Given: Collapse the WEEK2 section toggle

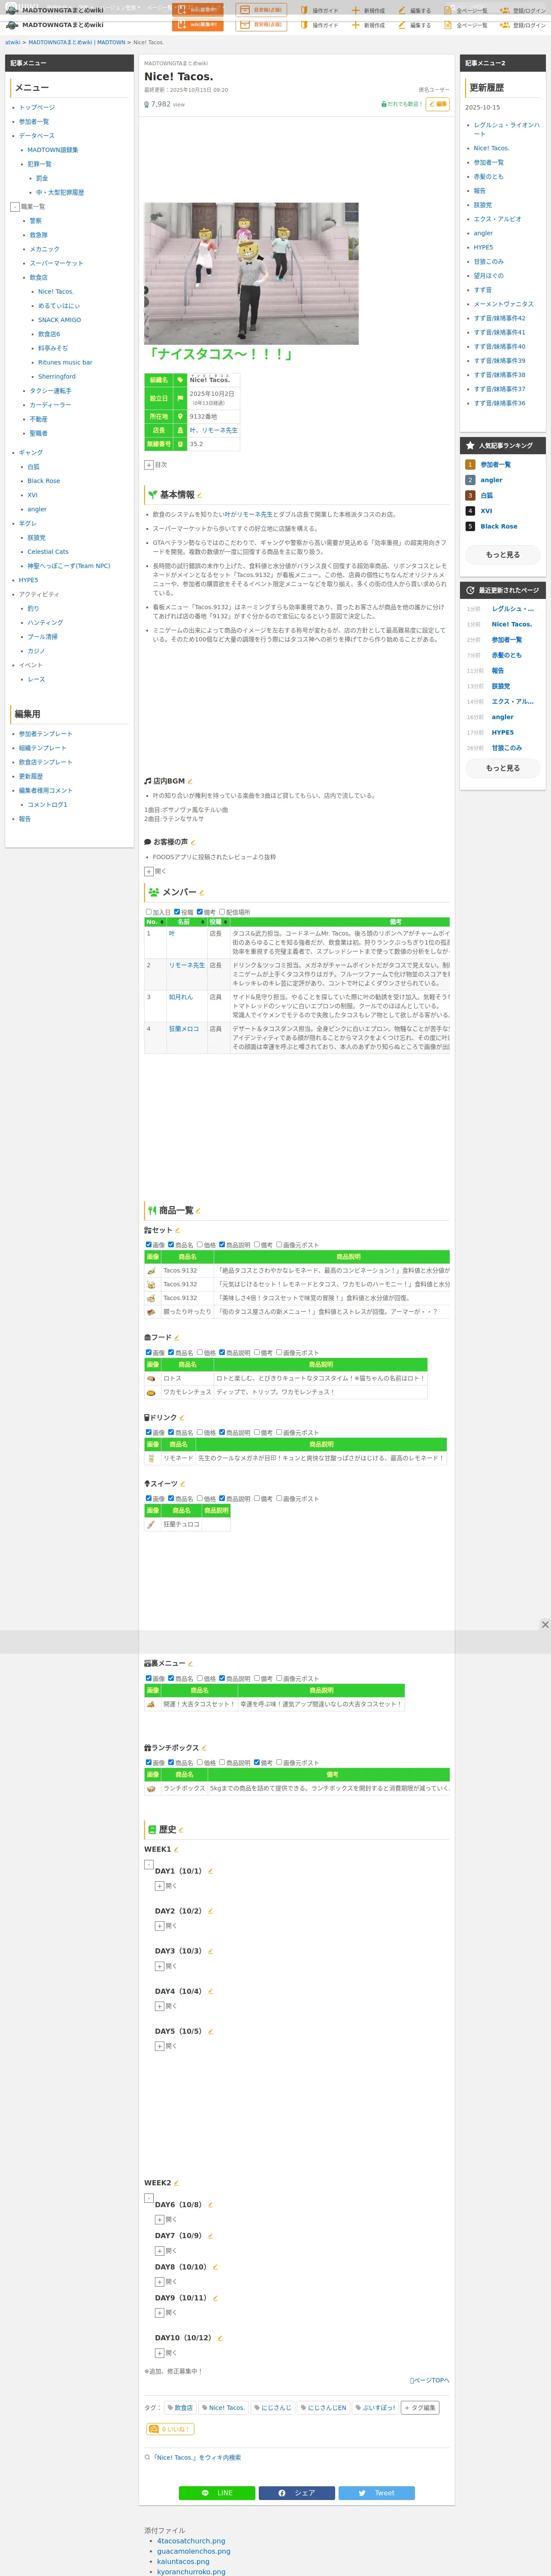Looking at the screenshot, I should point(149,2198).
